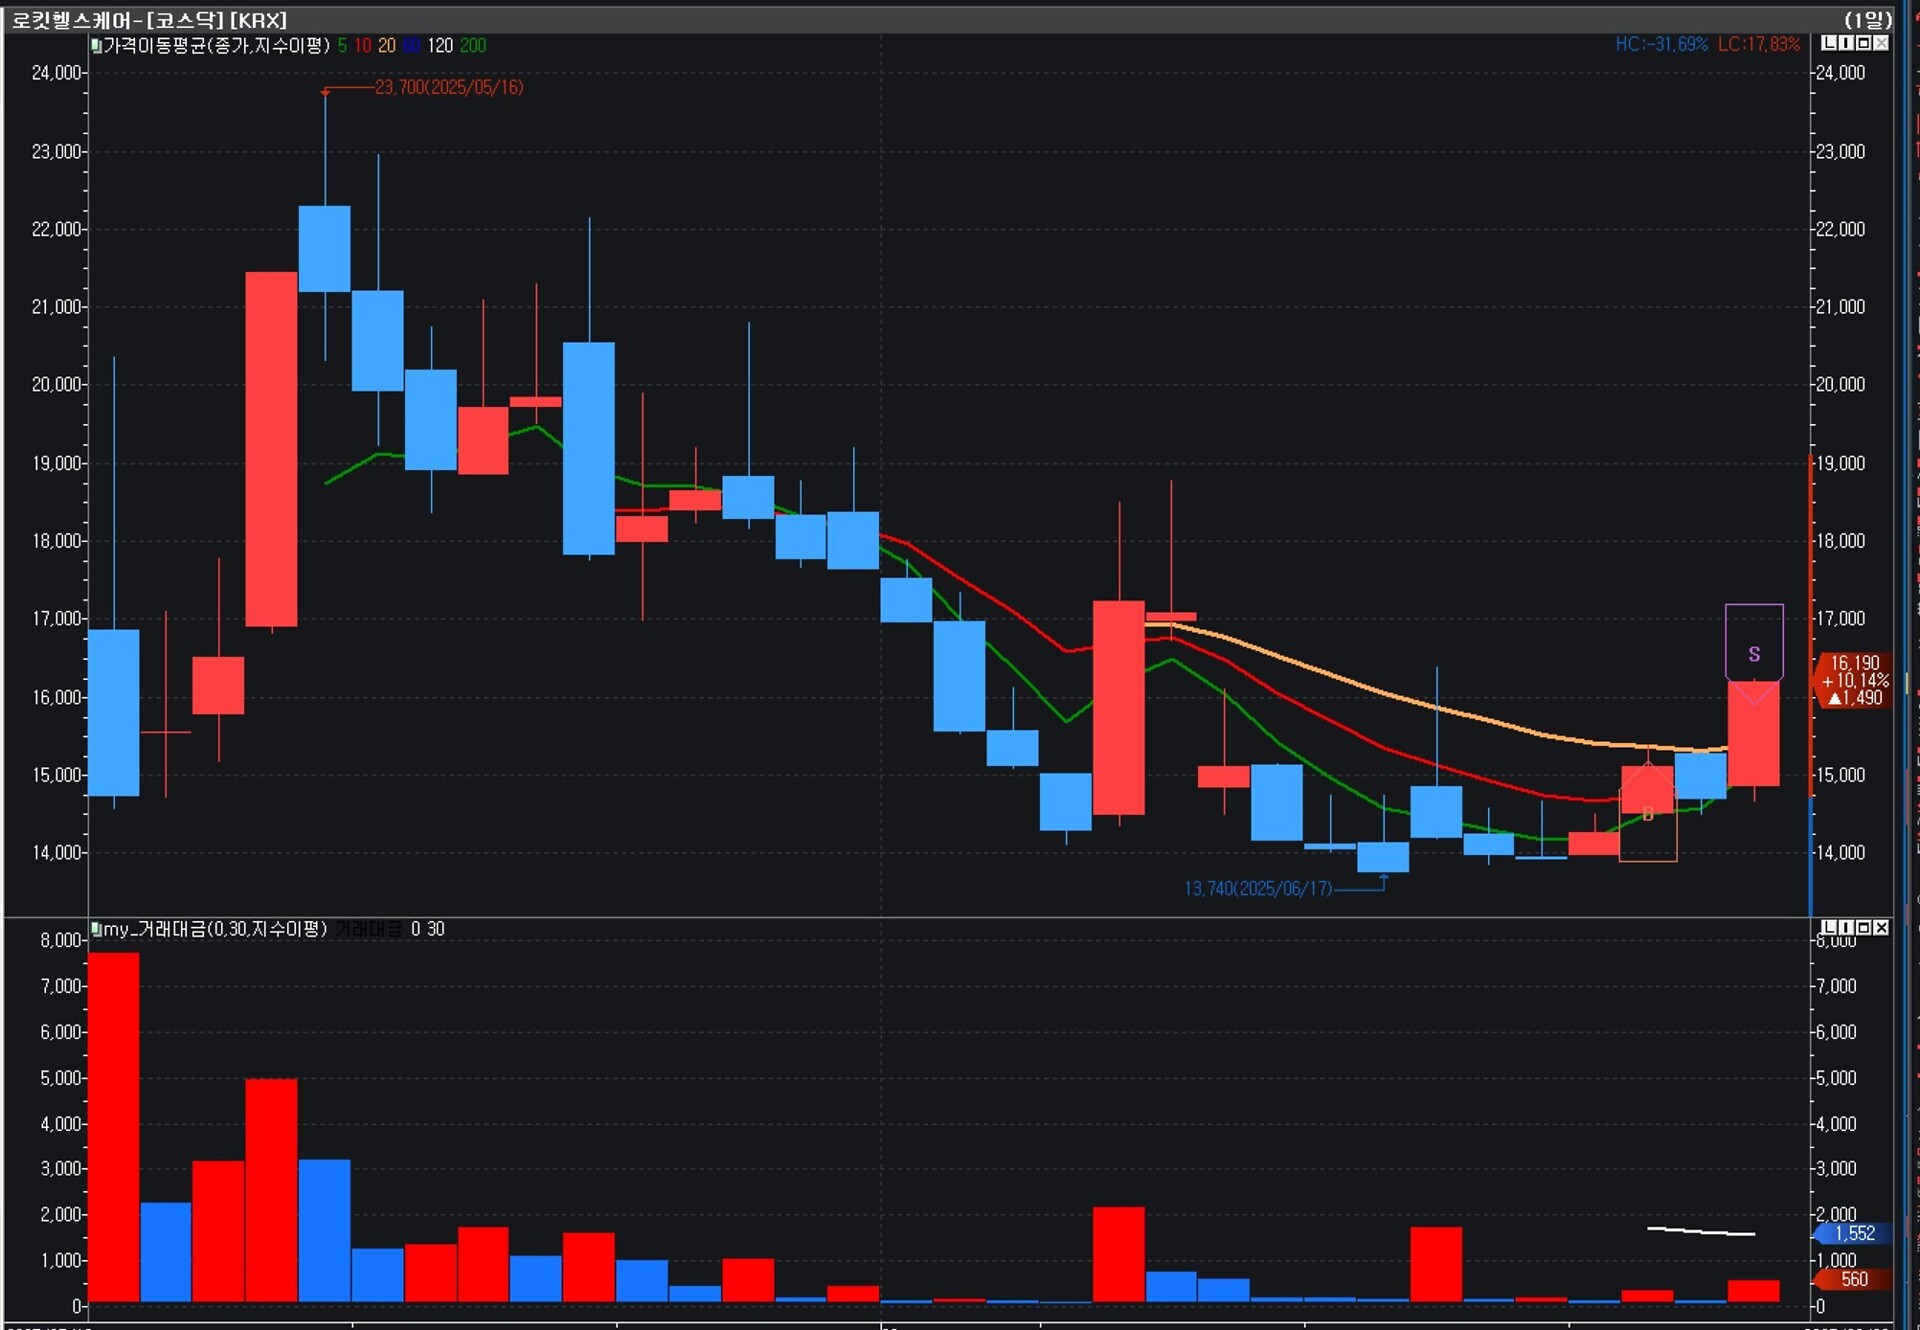Viewport: 1920px width, 1330px height.
Task: Toggle the moving average indicator square icon
Action: [x=96, y=45]
